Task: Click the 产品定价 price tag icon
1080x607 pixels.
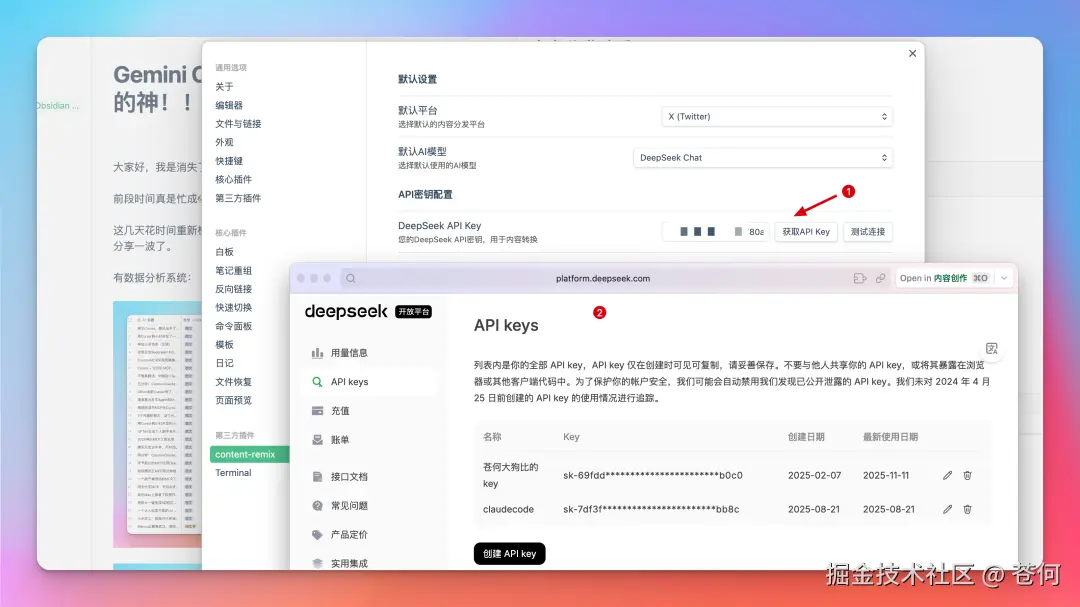Action: click(x=319, y=534)
